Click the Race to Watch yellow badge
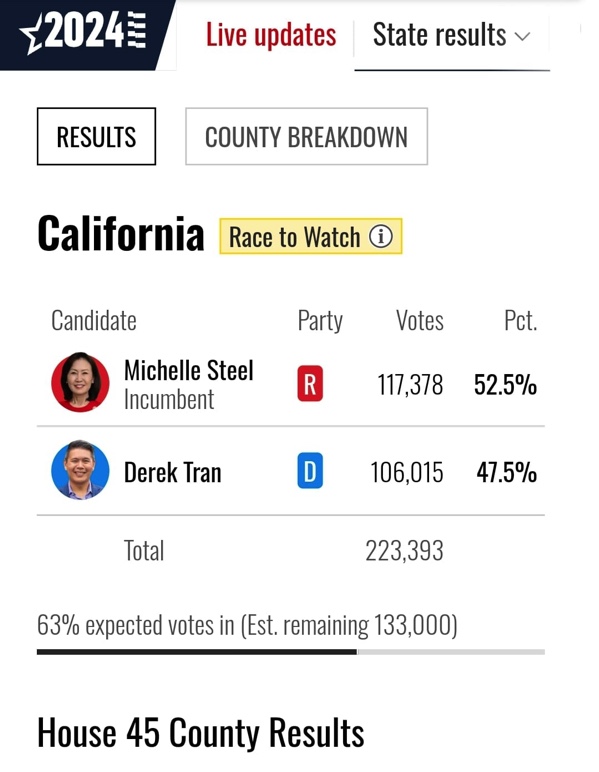This screenshot has width=599, height=772. click(311, 236)
